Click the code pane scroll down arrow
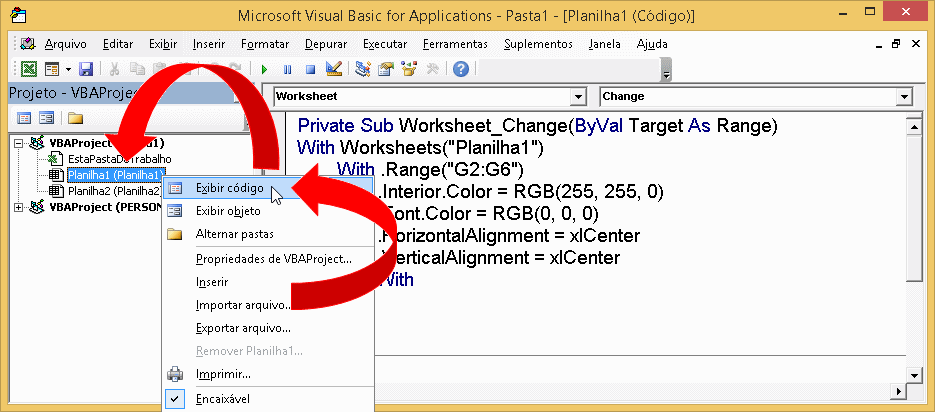Screen dimensions: 935x412 point(913,374)
